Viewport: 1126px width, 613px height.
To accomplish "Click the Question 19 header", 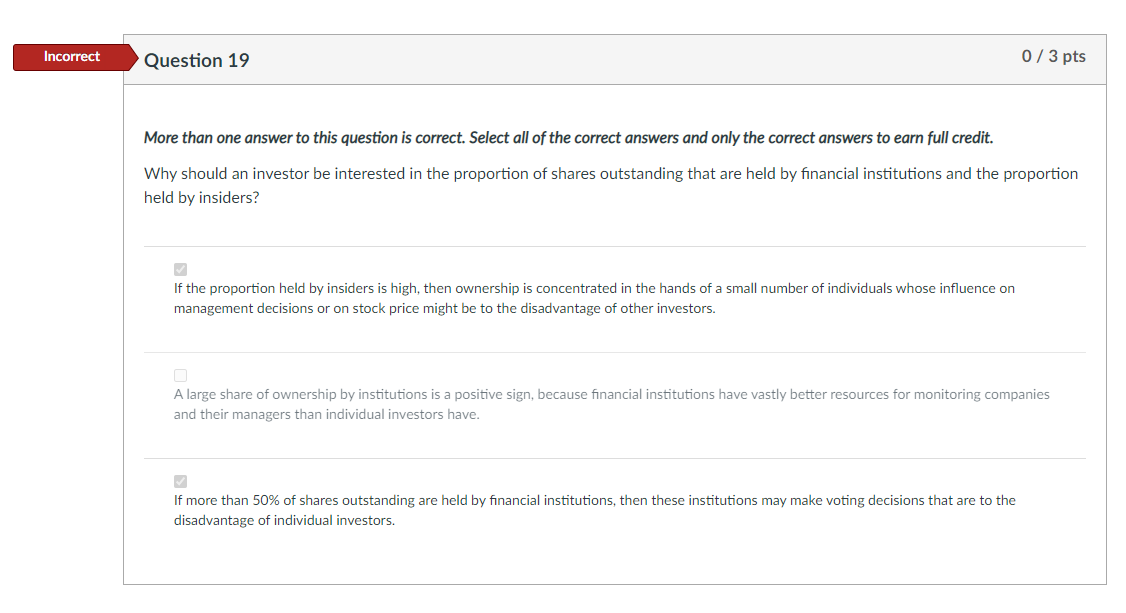I will tap(197, 60).
